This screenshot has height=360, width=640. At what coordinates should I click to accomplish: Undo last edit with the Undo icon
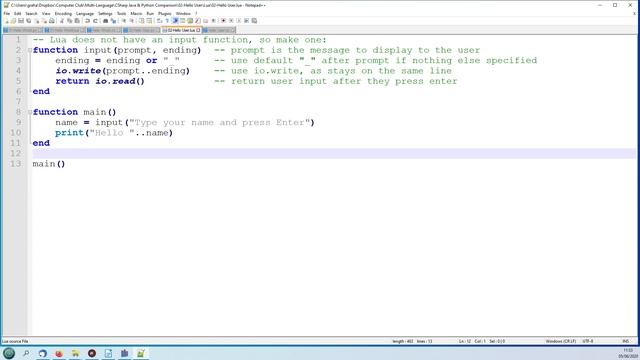87,20
